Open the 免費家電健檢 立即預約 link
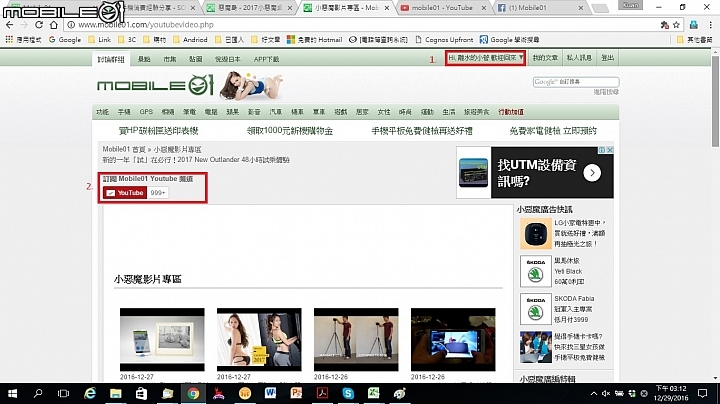The width and height of the screenshot is (720, 404). point(553,131)
